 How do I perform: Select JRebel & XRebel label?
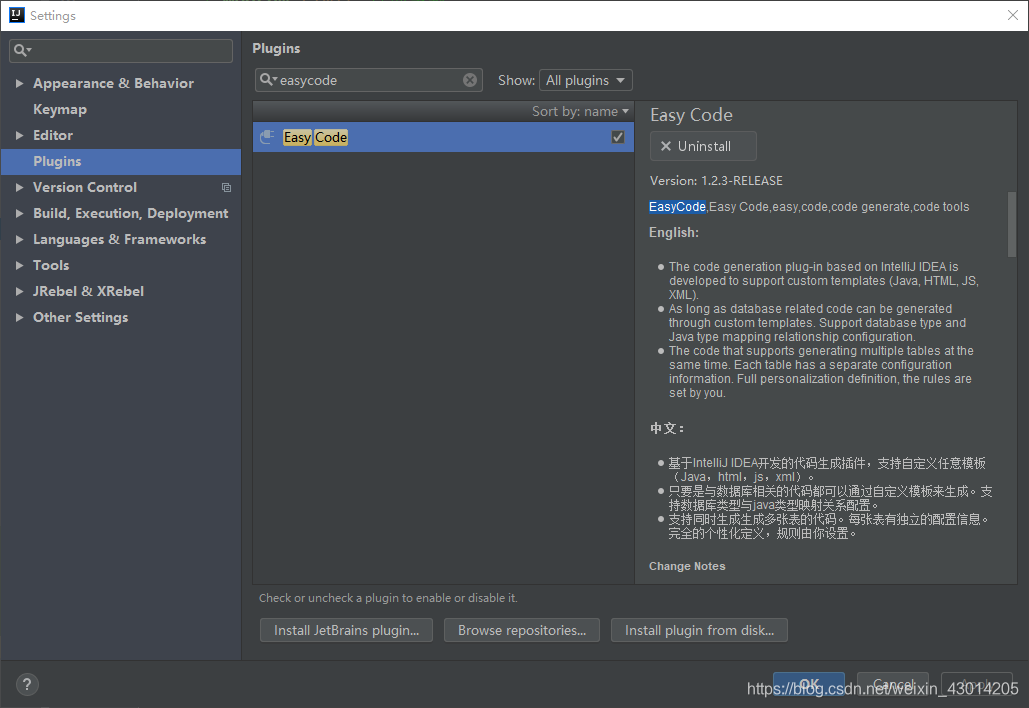pos(89,291)
